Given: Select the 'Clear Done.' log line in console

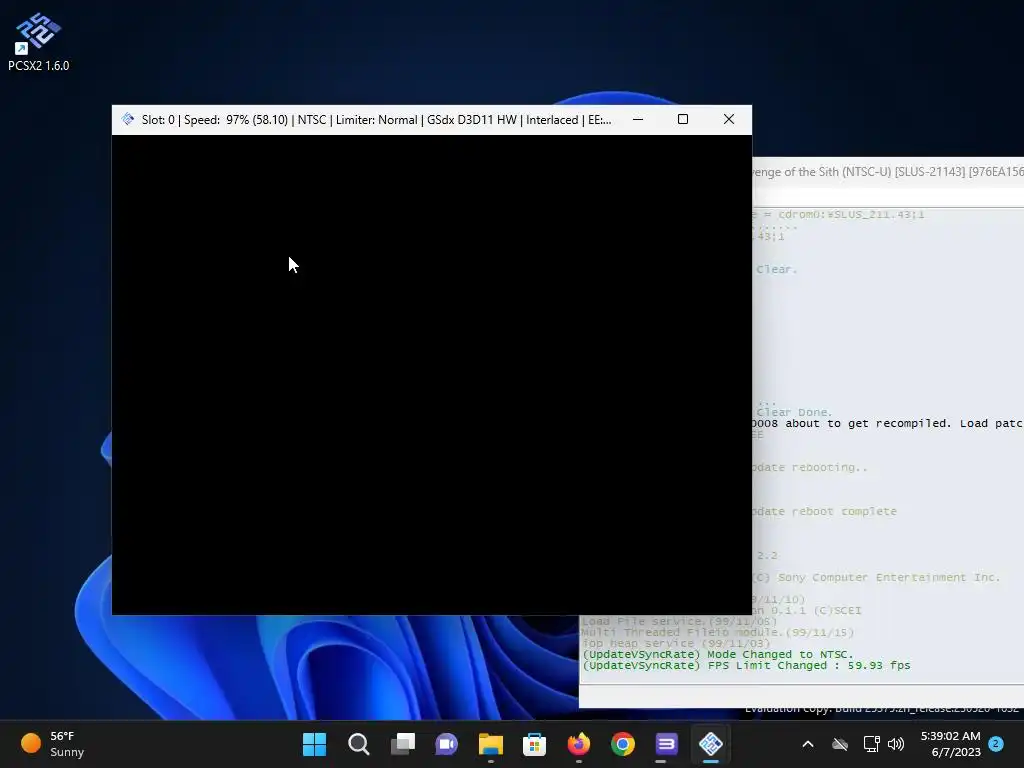Looking at the screenshot, I should click(x=794, y=412).
